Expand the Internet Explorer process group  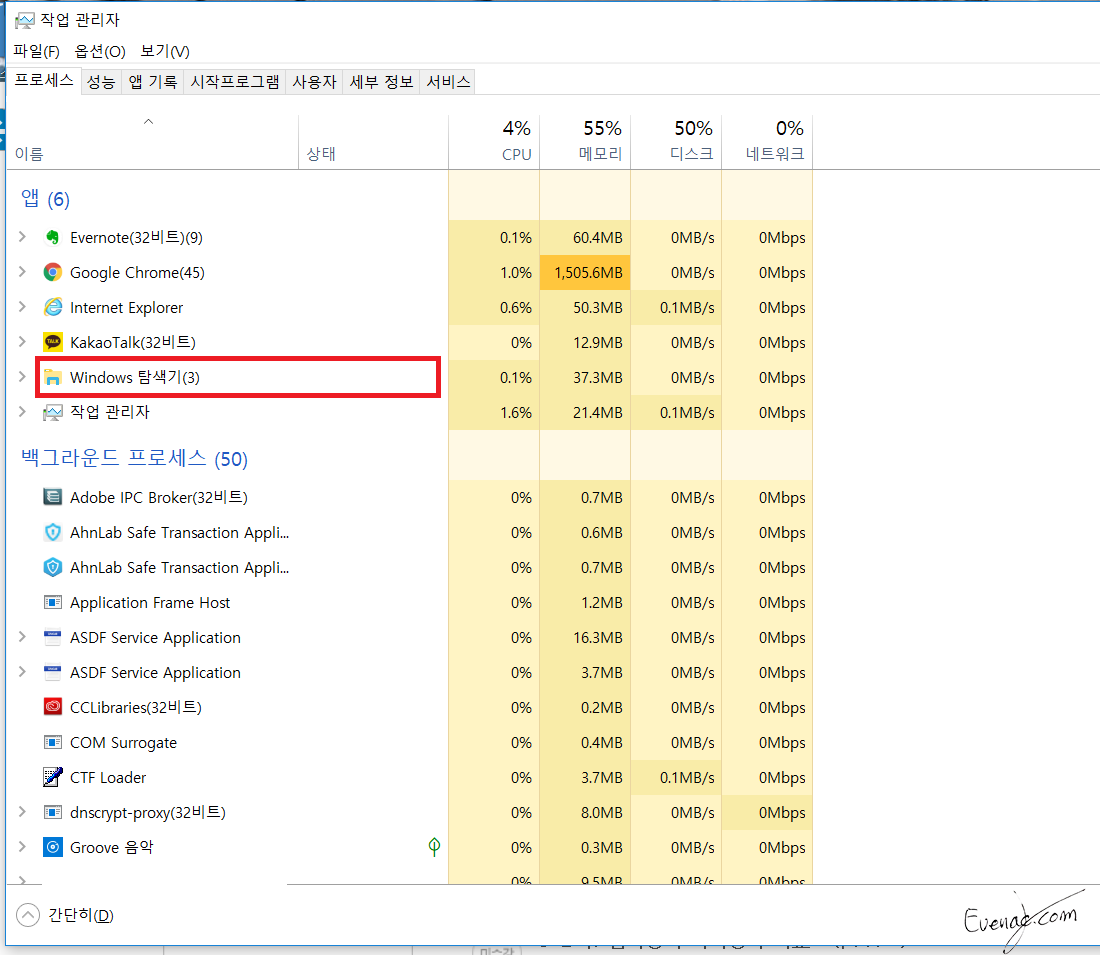pyautogui.click(x=22, y=307)
